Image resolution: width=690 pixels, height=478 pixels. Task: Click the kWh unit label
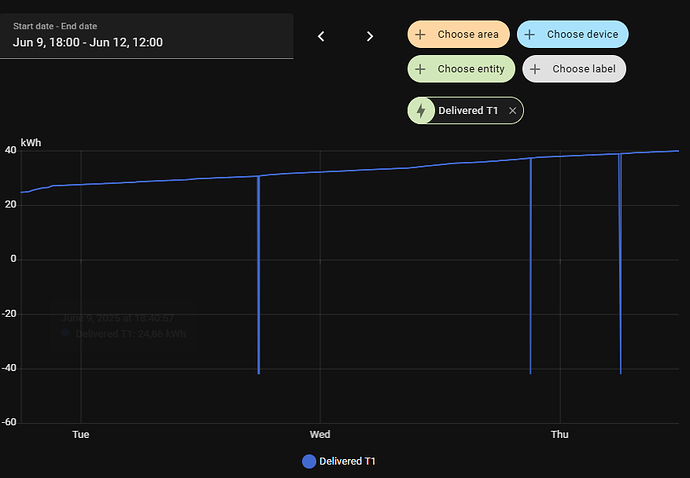pyautogui.click(x=31, y=143)
